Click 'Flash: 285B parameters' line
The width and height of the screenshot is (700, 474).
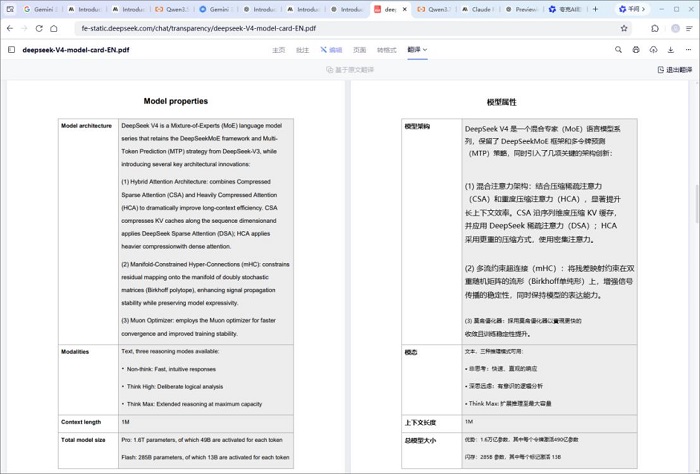[205, 457]
